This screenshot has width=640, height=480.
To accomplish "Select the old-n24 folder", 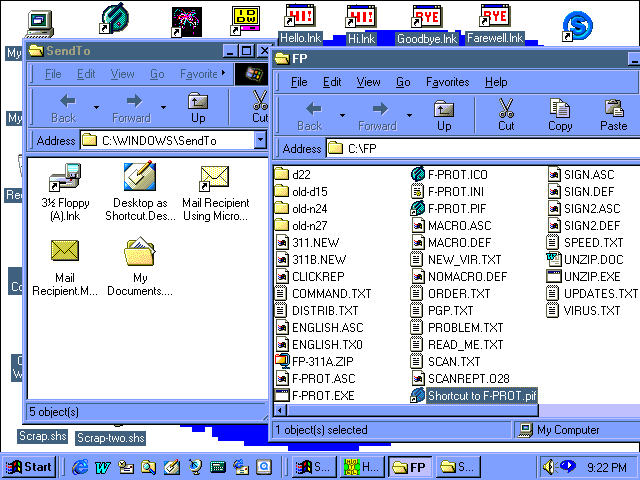I will click(x=310, y=209).
